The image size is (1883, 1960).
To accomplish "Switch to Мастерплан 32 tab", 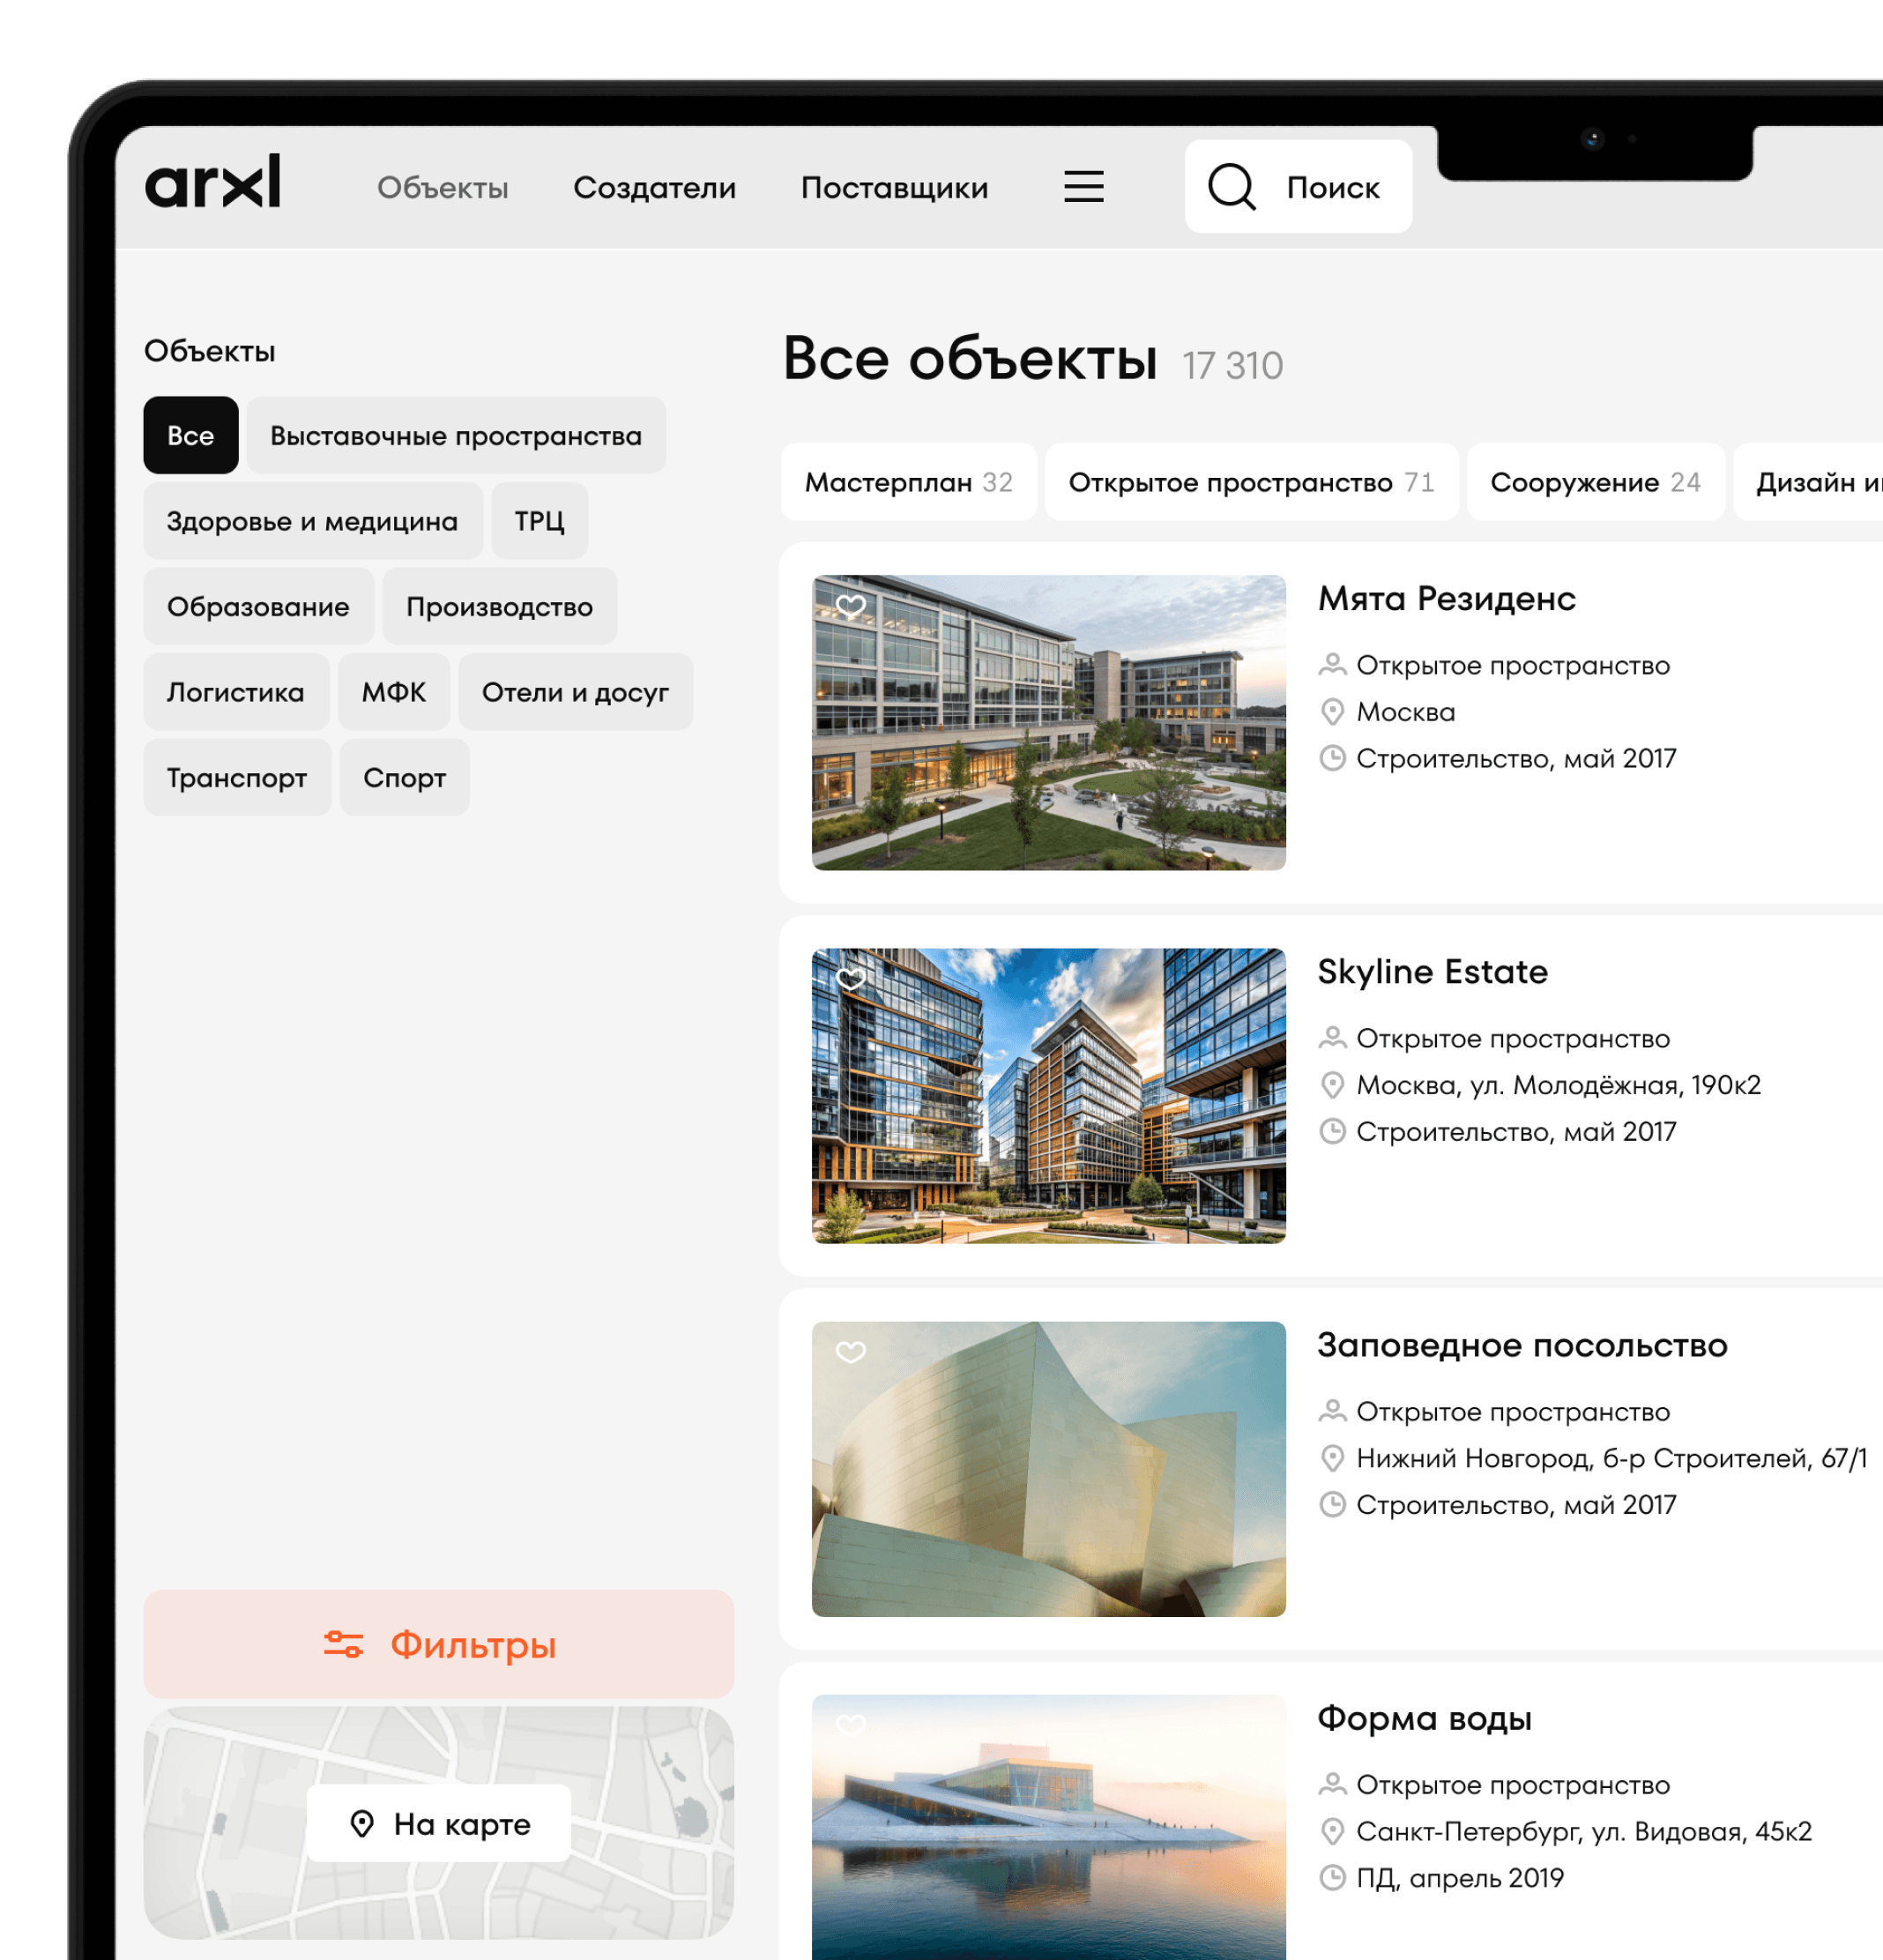I will (909, 482).
